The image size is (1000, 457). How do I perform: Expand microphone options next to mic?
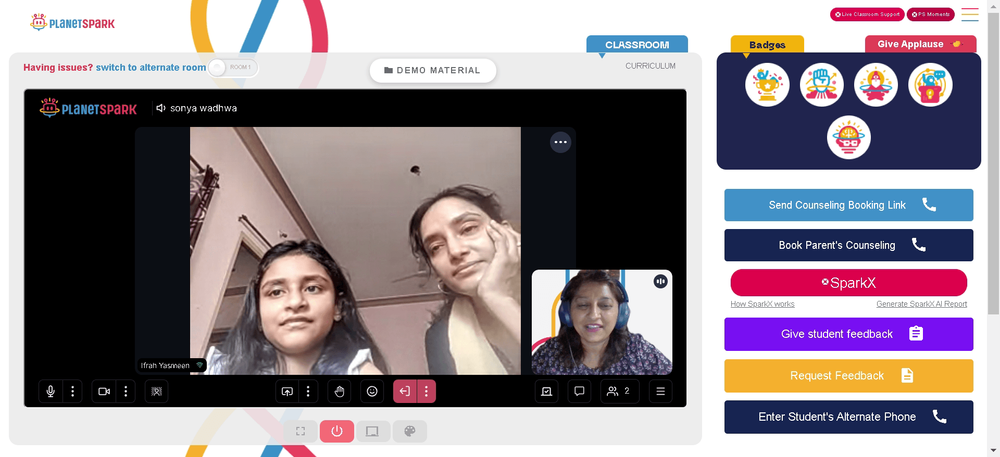73,391
